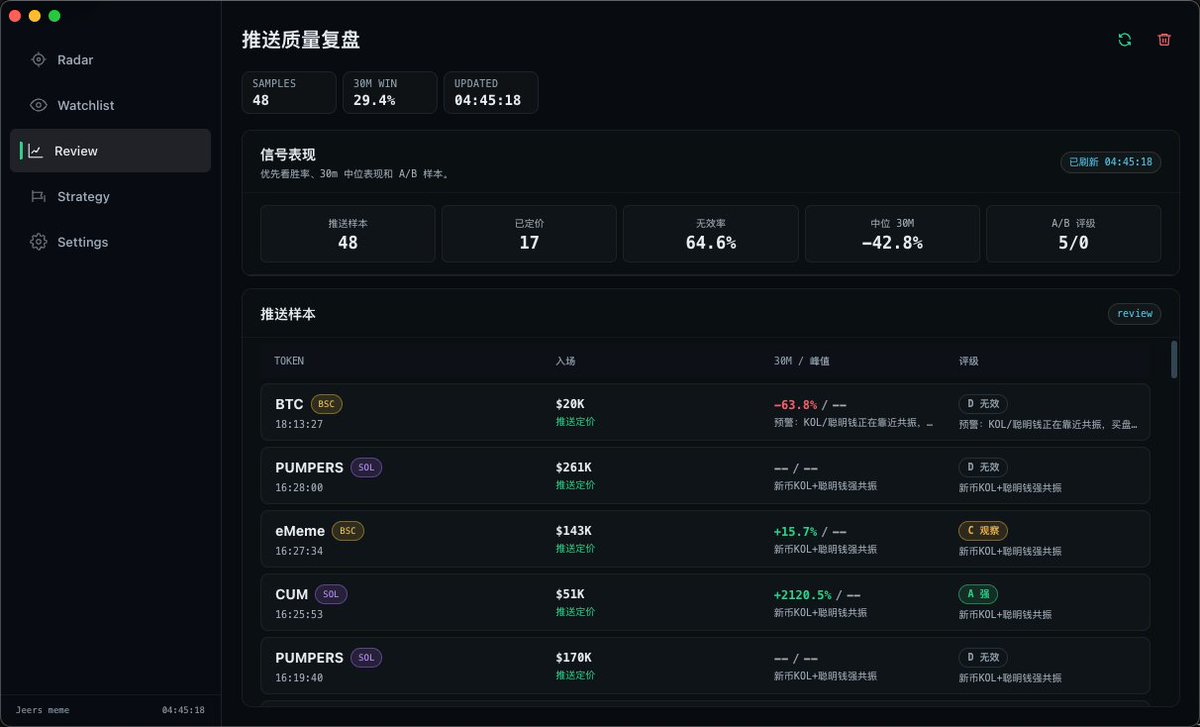Click the SOL tag on PUMPERS 16:19:40 row
1200x727 pixels.
(366, 658)
